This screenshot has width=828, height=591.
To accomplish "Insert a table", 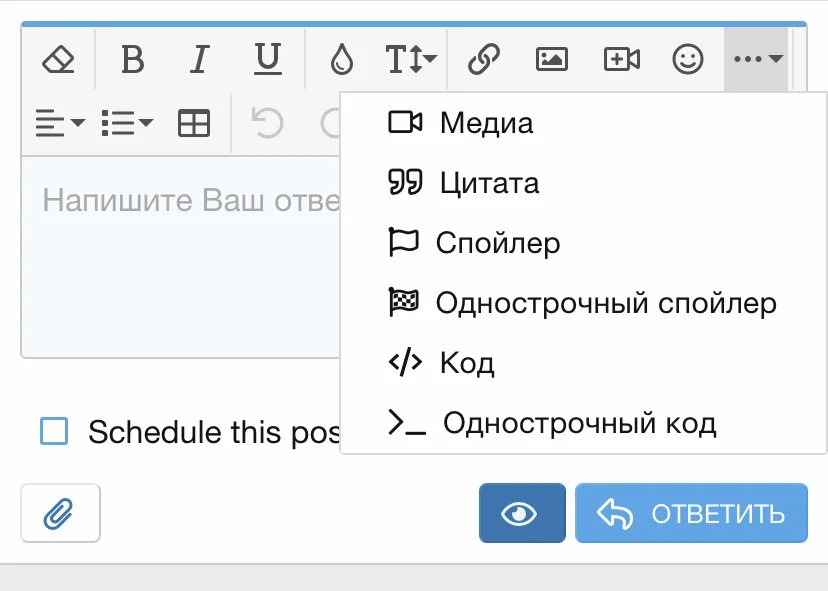I will (193, 122).
